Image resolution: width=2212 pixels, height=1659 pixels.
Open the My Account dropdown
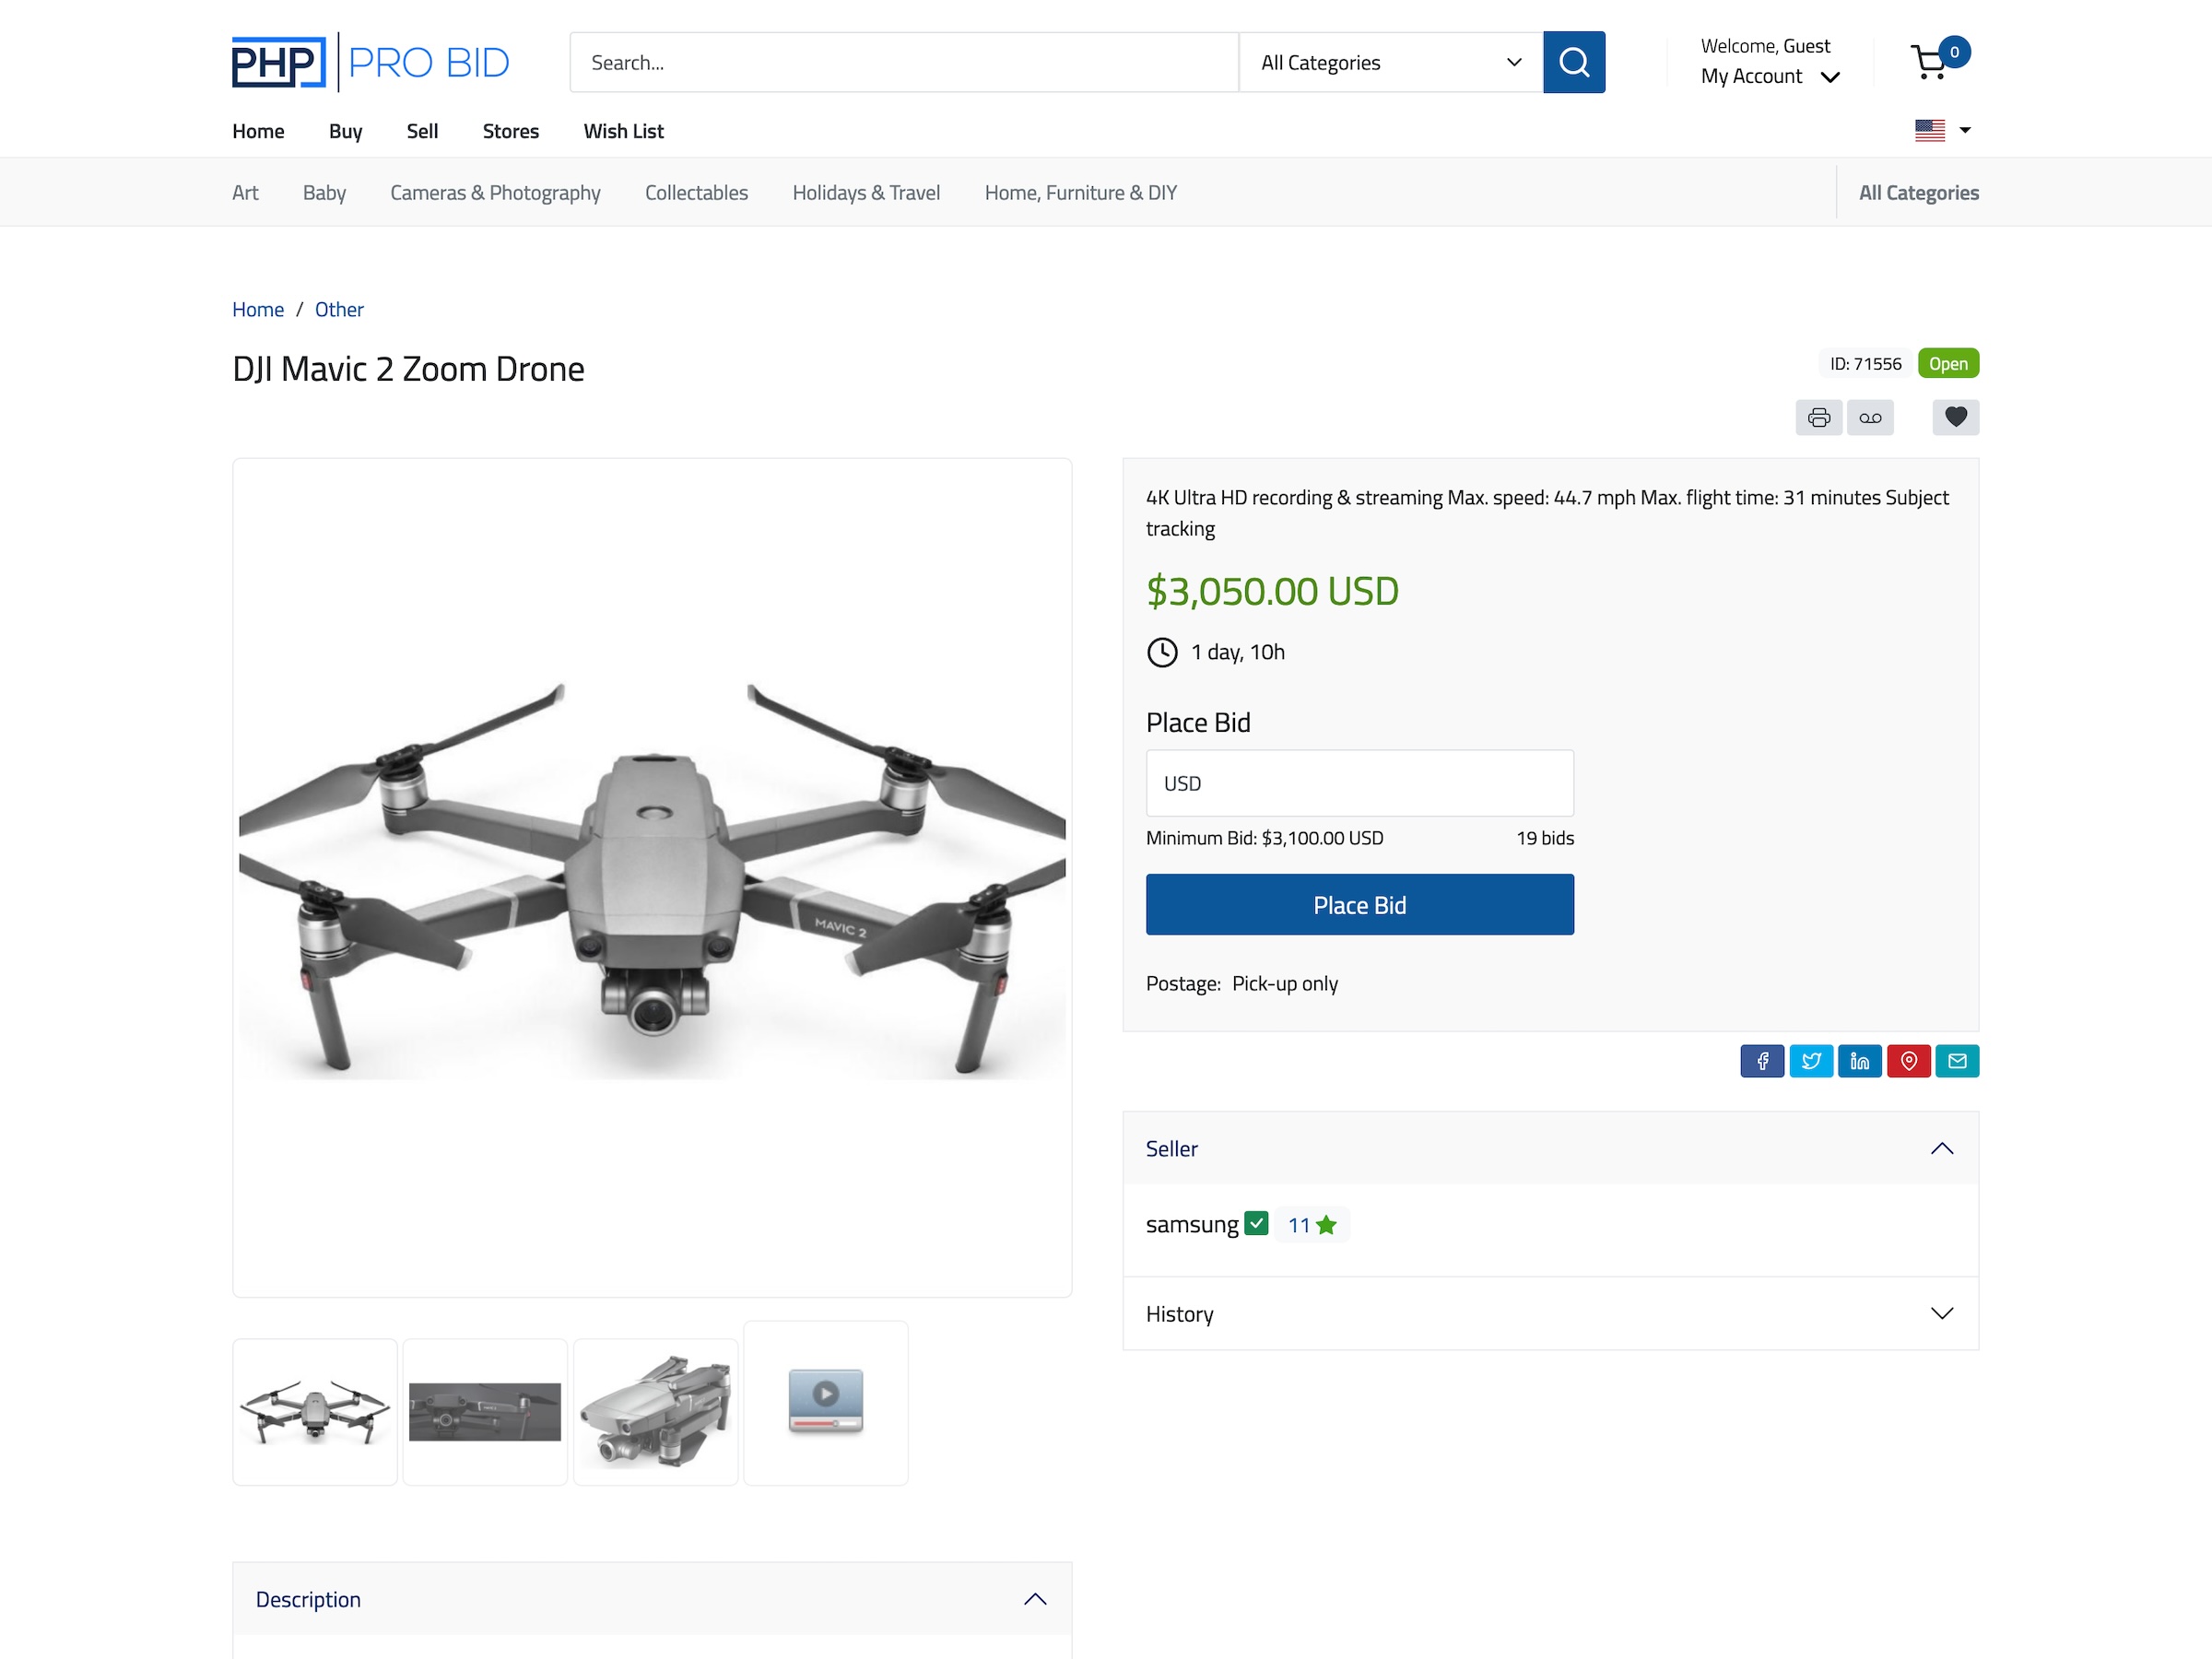[1770, 77]
